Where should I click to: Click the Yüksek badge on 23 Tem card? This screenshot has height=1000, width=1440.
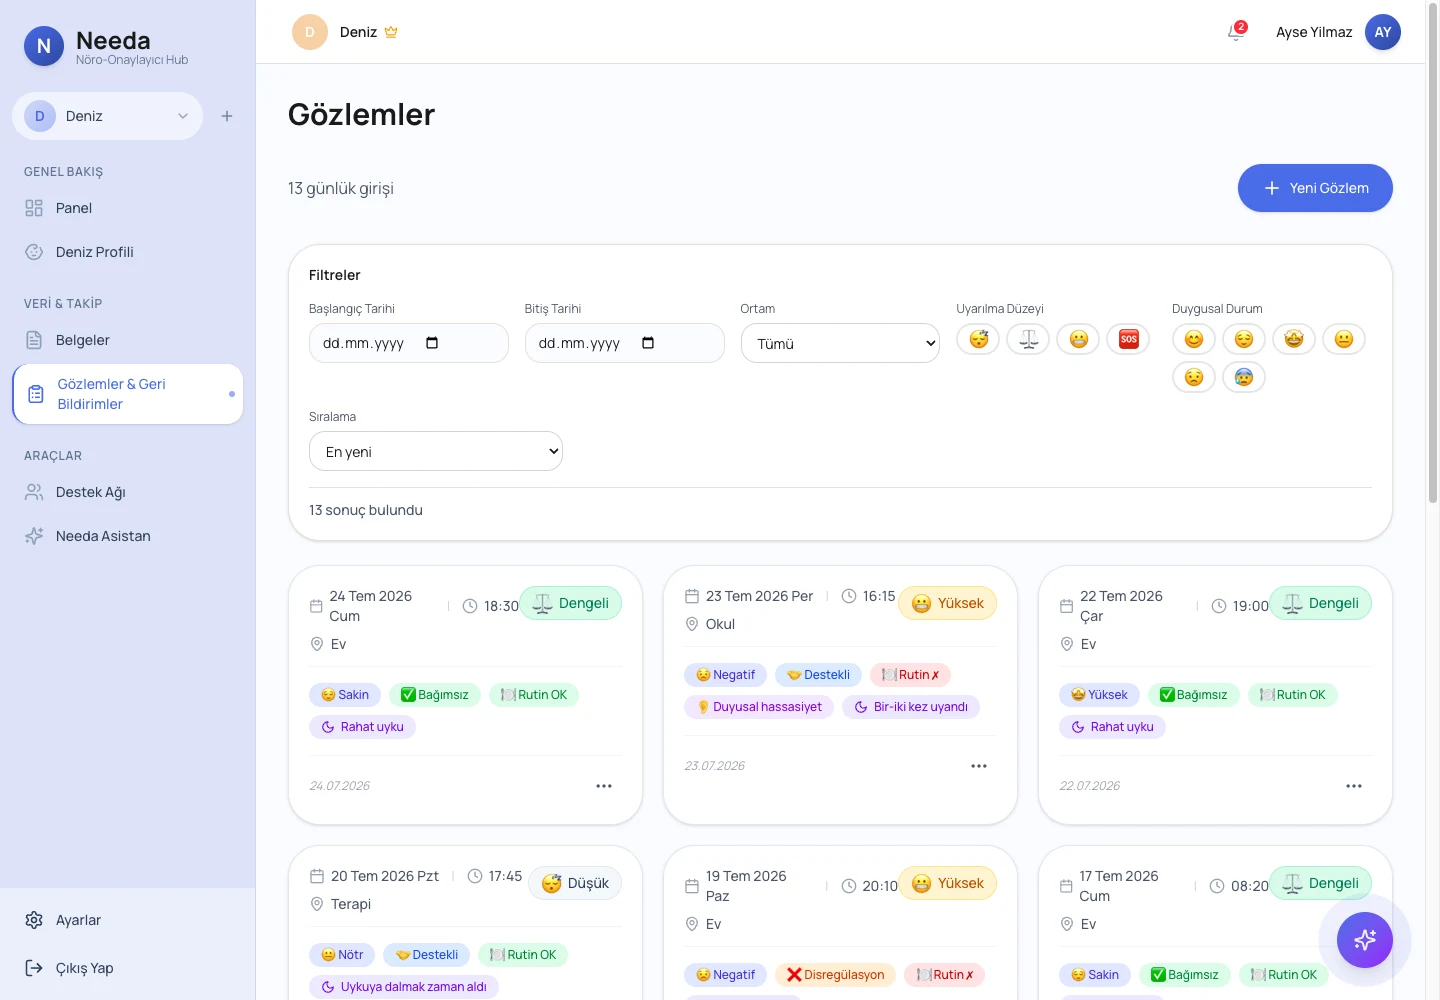[948, 603]
